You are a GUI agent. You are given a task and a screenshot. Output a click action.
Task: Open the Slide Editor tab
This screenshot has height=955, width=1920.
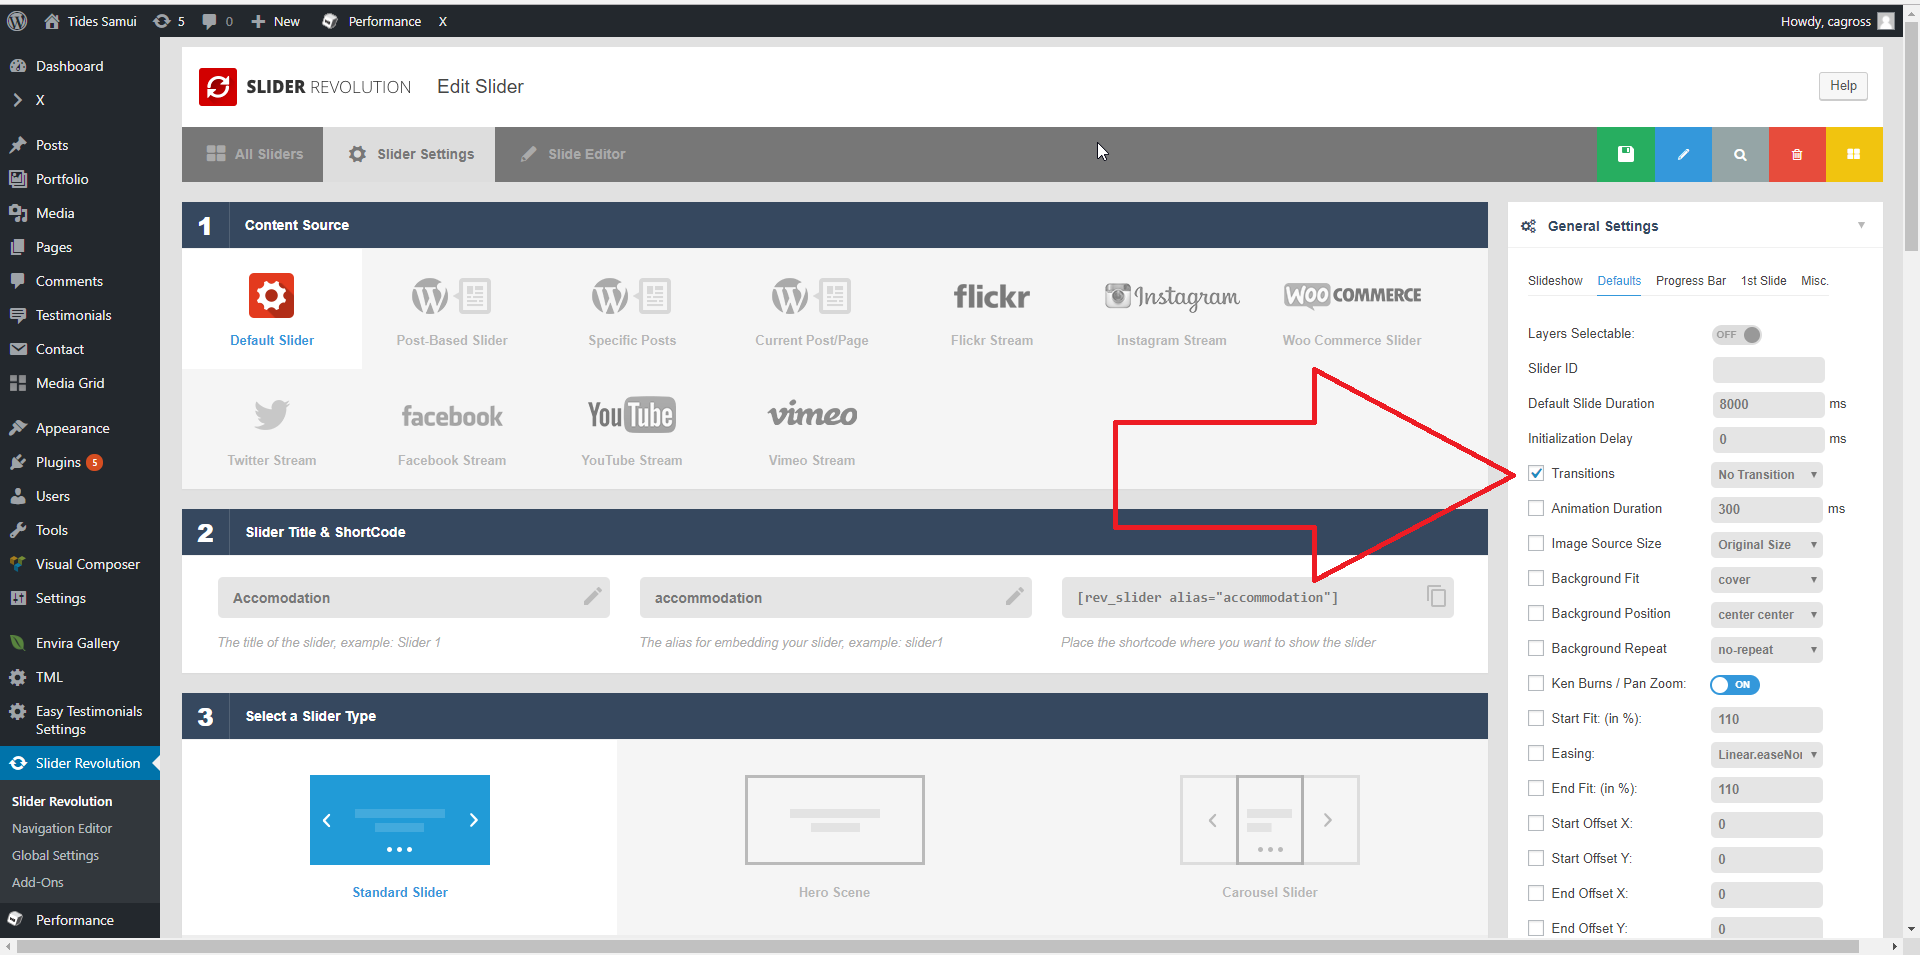point(573,154)
